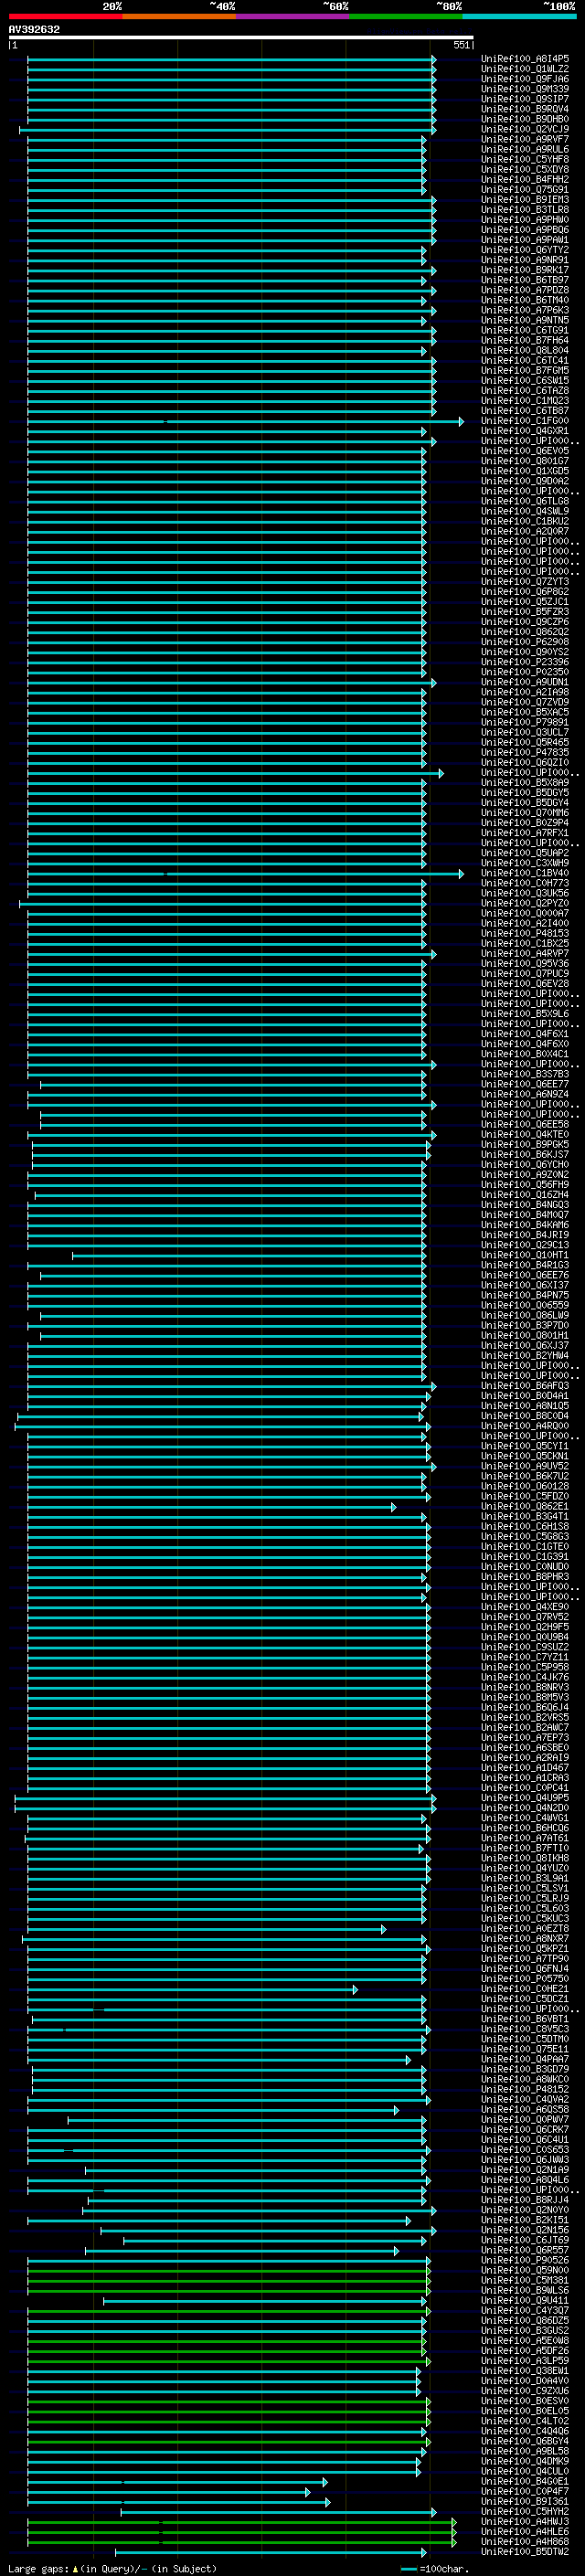Open hit UniRef100_A8I4P5
585x2576 pixels.
click(x=525, y=59)
